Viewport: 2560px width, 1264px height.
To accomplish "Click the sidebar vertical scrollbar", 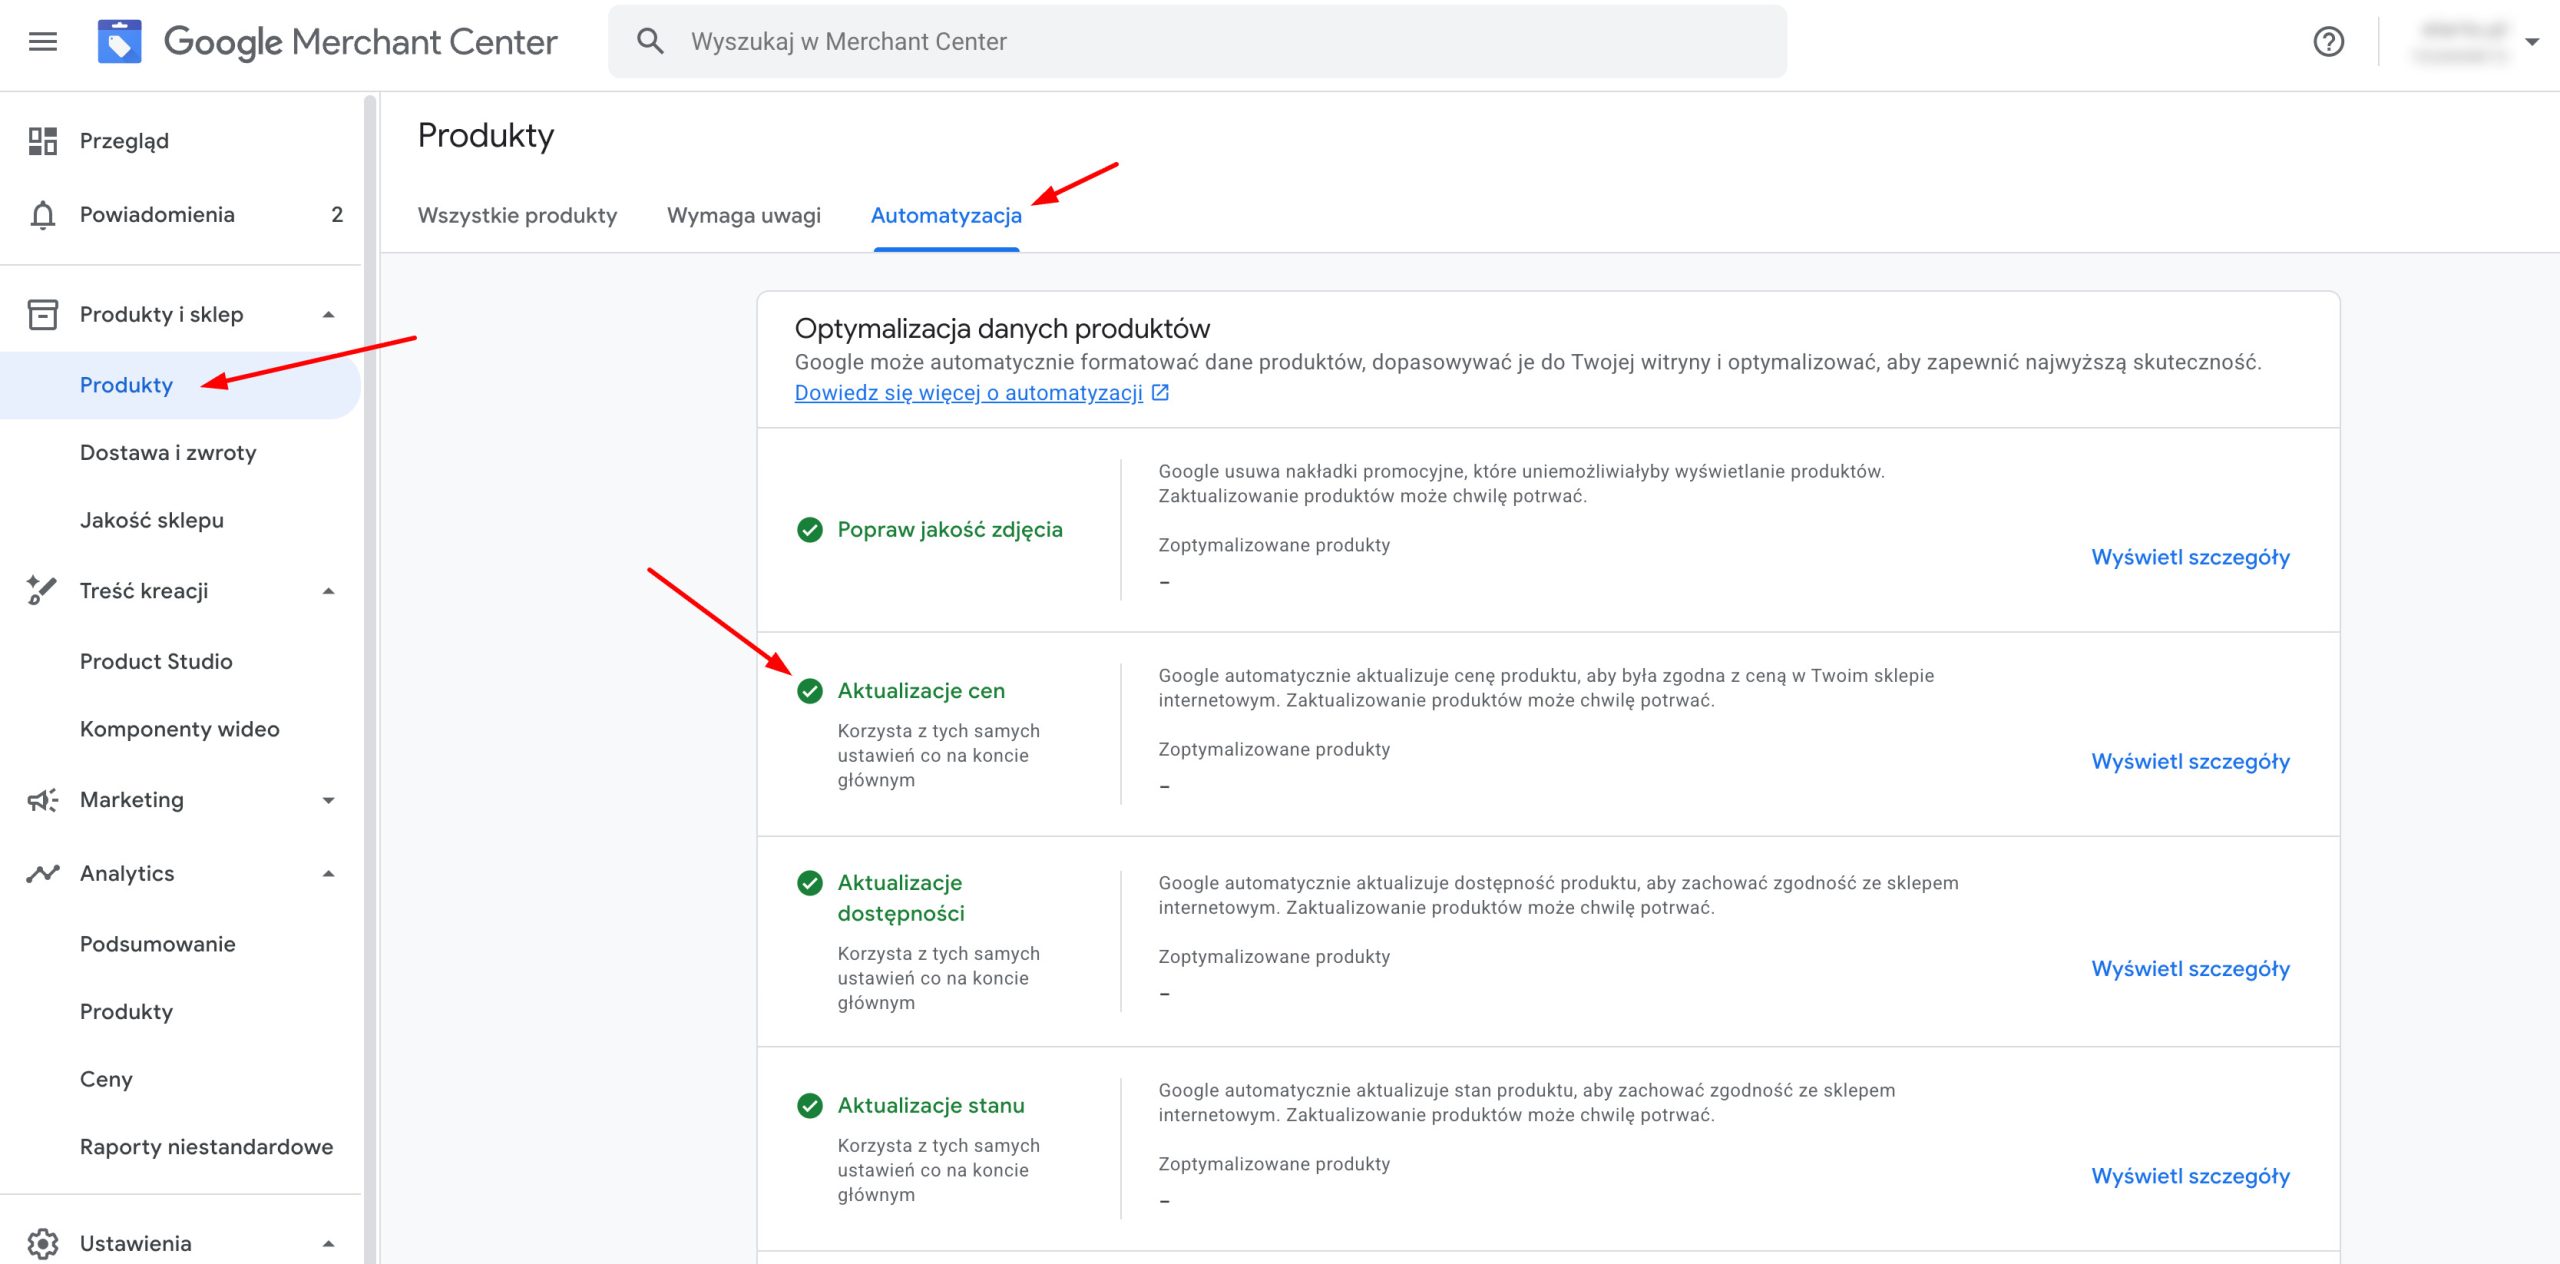I will pyautogui.click(x=370, y=678).
